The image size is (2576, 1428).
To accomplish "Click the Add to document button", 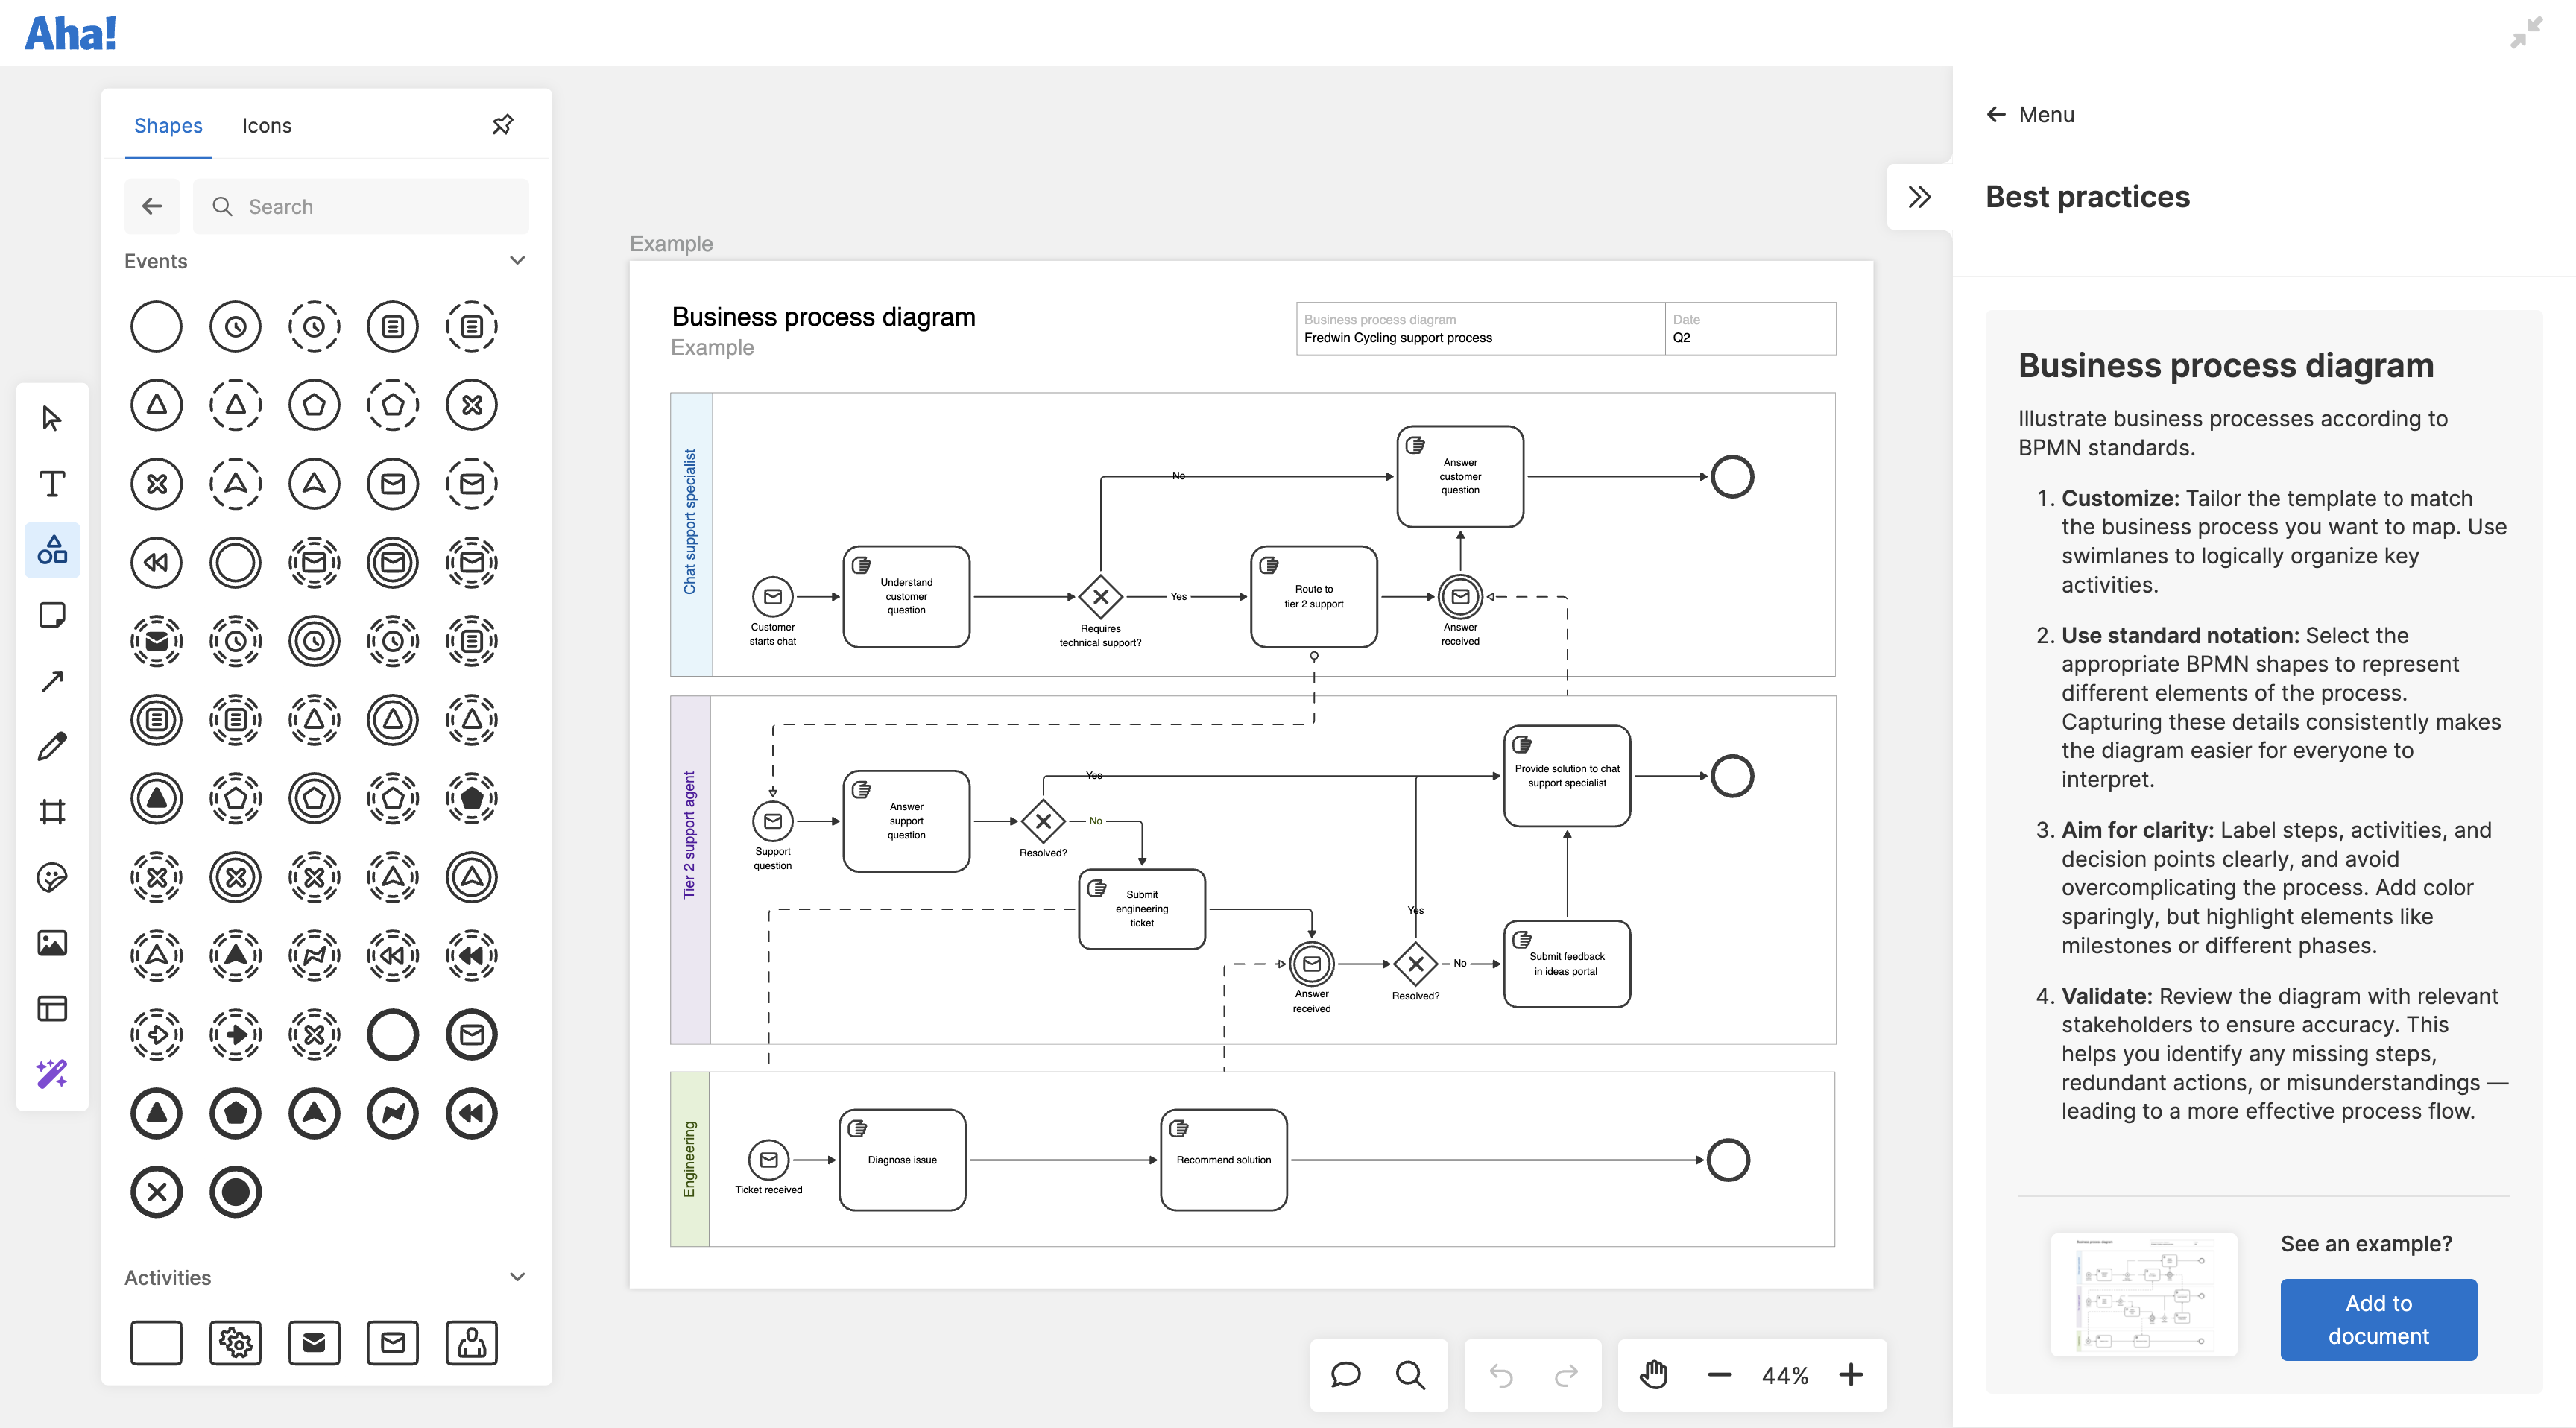I will [2378, 1319].
